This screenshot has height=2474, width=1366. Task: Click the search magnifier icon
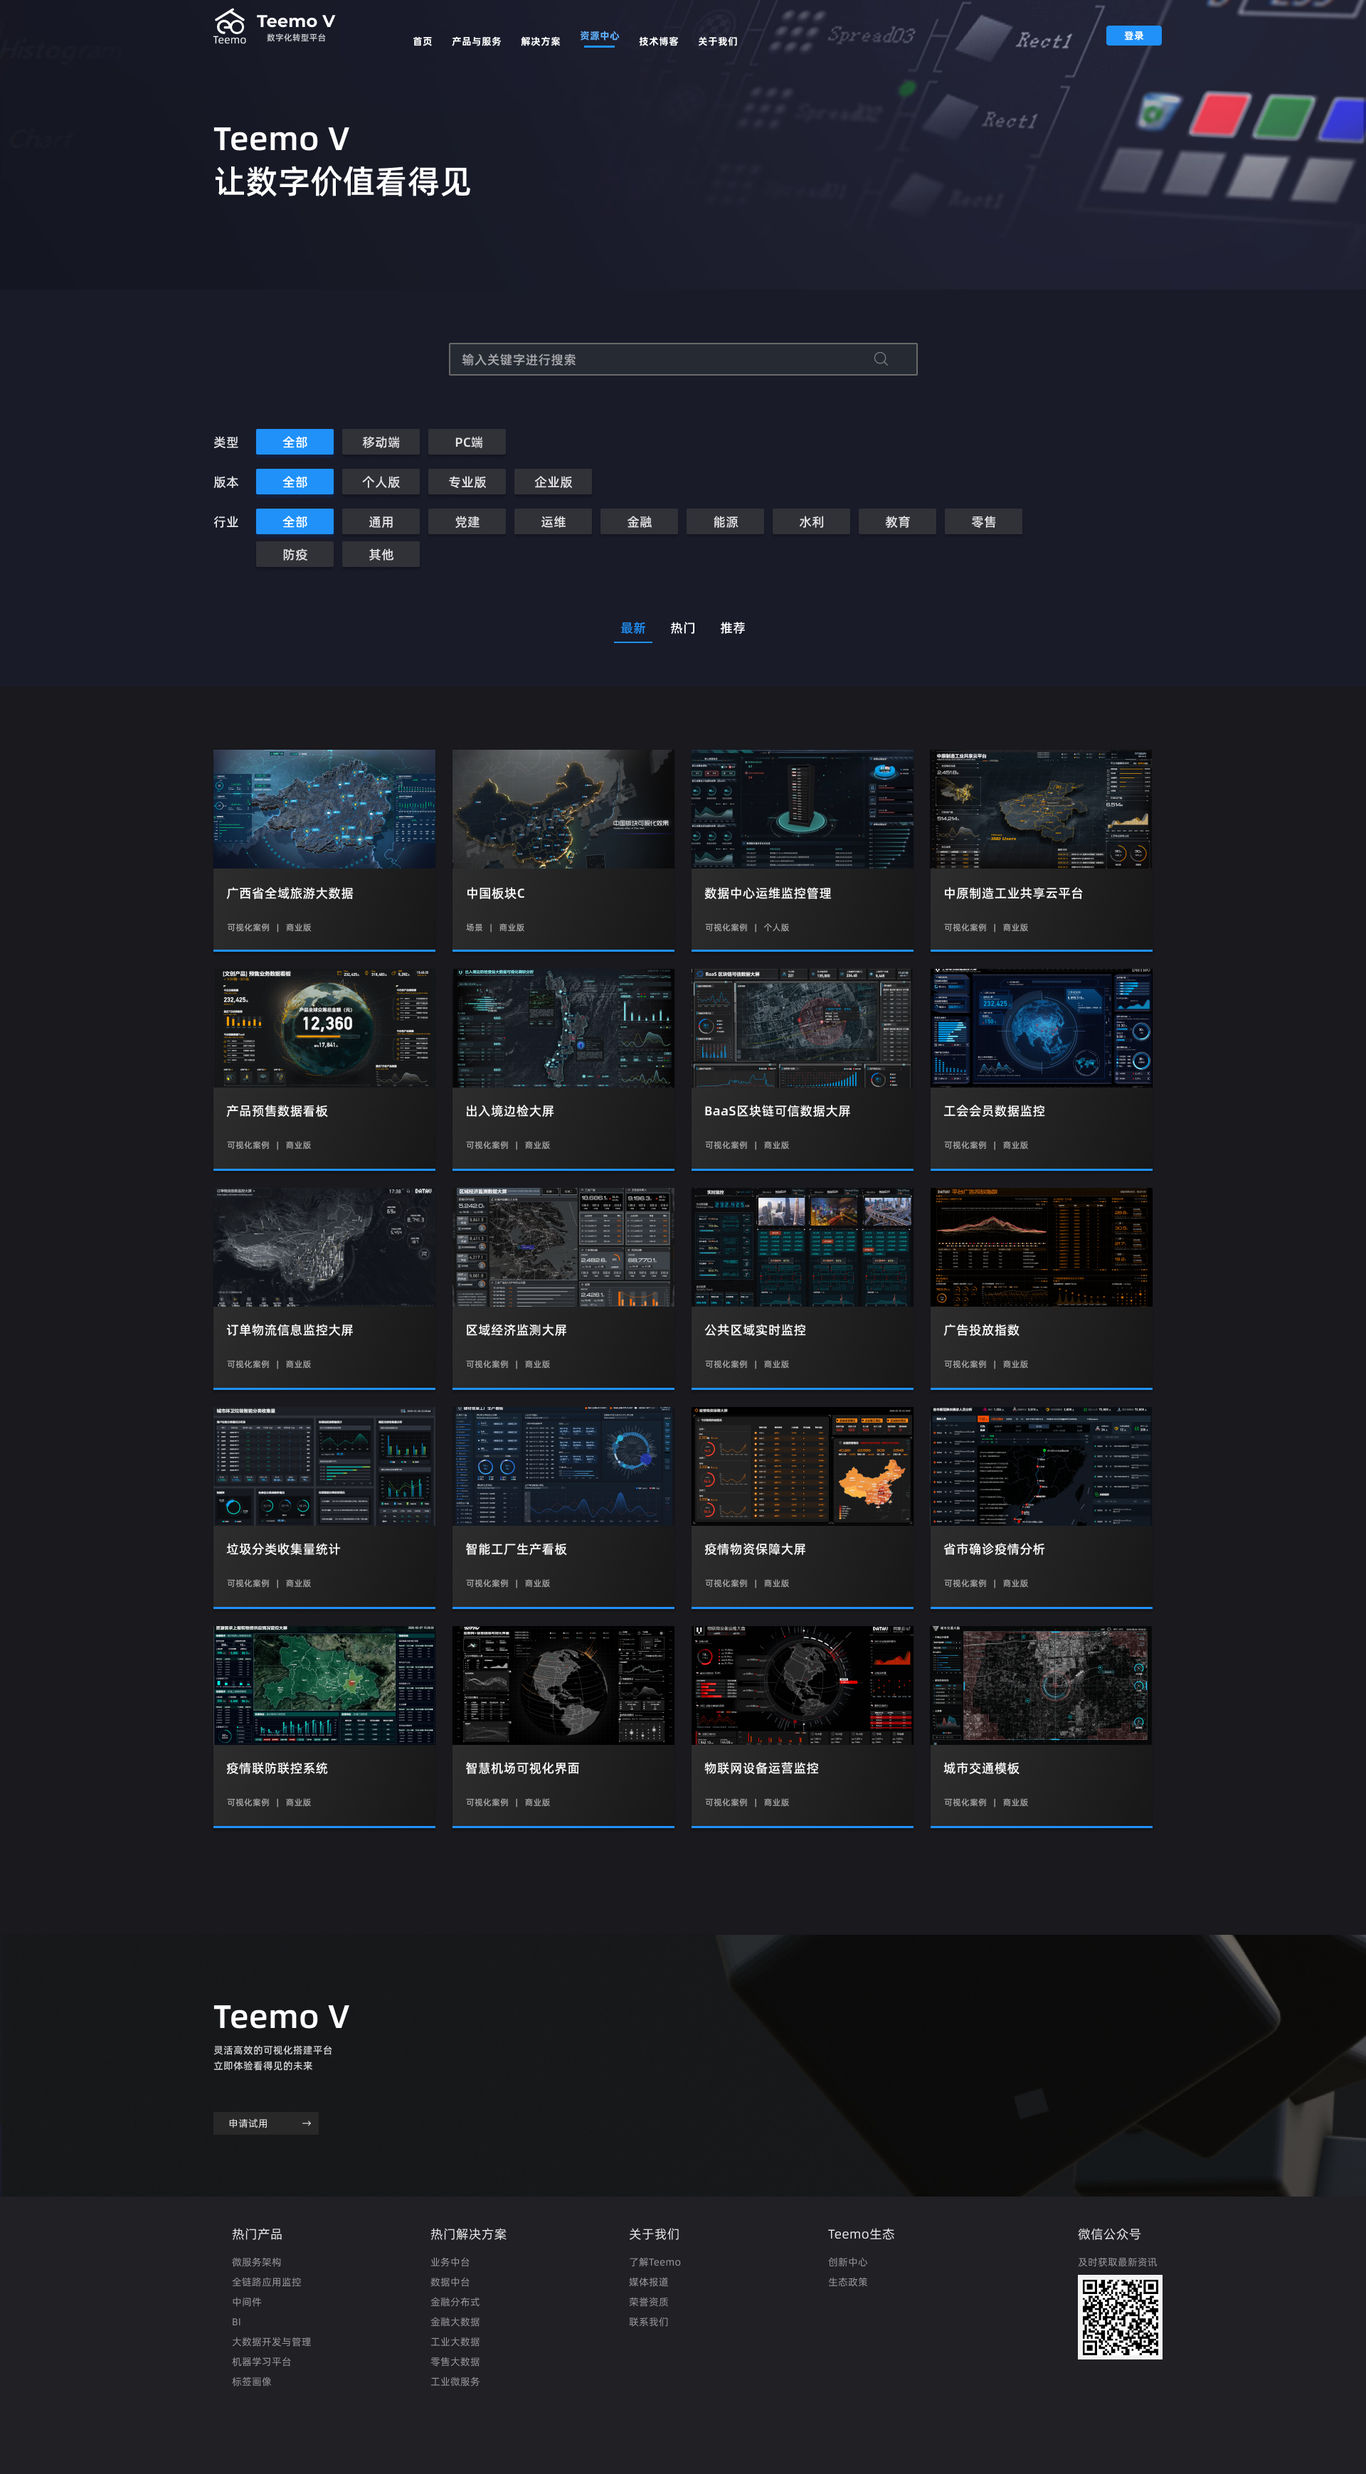point(881,359)
